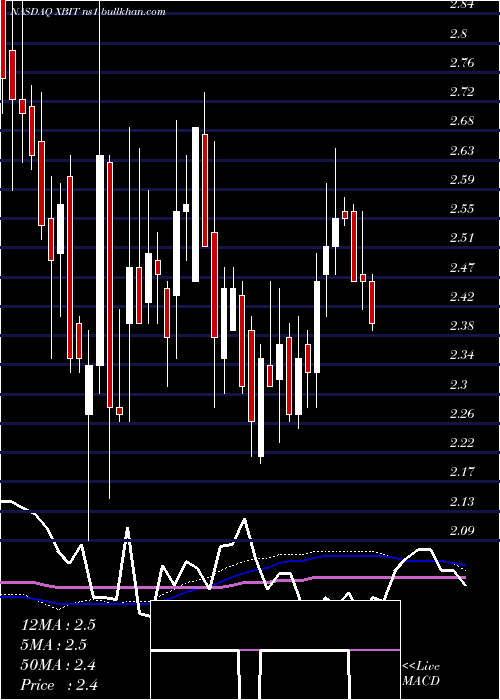Click the 2.26 price axis label
500x700 pixels.
[x=462, y=414]
